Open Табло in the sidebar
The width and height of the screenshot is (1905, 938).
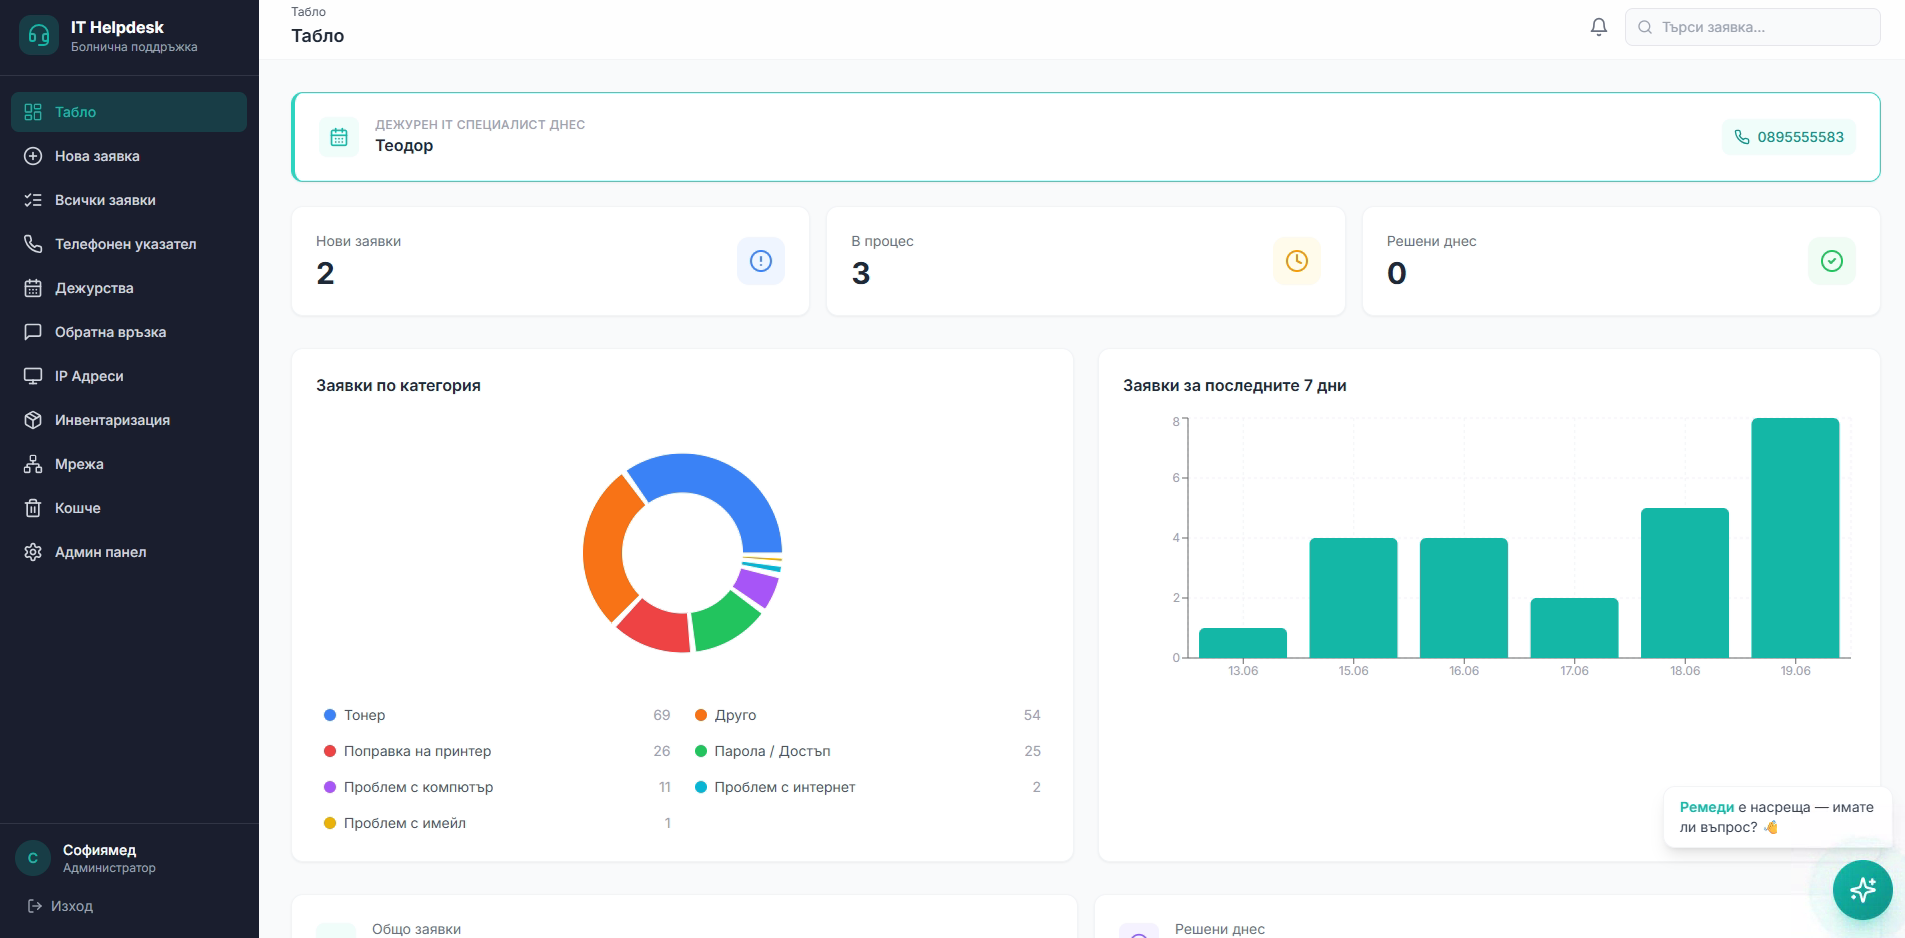point(129,112)
